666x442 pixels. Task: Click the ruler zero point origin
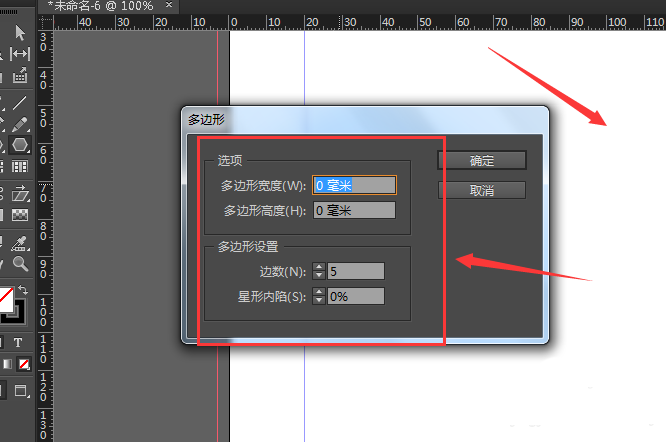(x=45, y=22)
